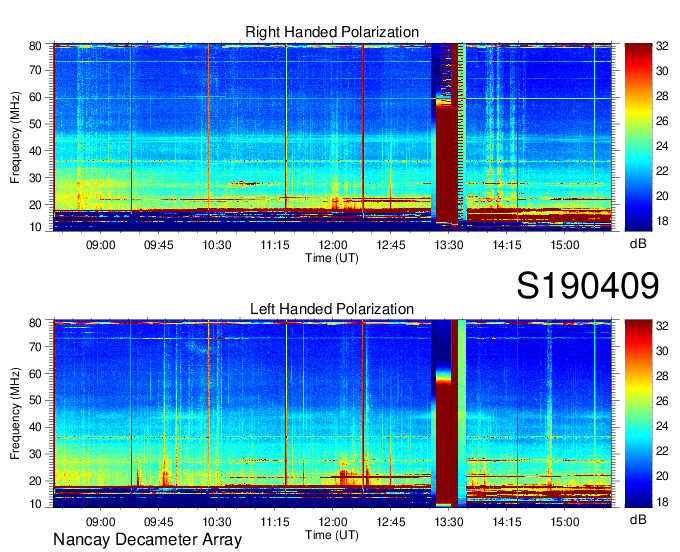The image size is (680, 552).
Task: Click "10:30" tick under the Right Handed plot
Action: (x=217, y=245)
